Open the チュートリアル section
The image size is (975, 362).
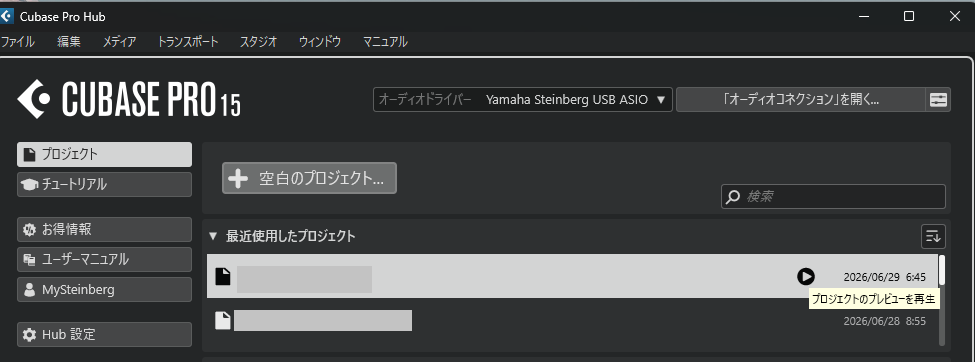[104, 184]
